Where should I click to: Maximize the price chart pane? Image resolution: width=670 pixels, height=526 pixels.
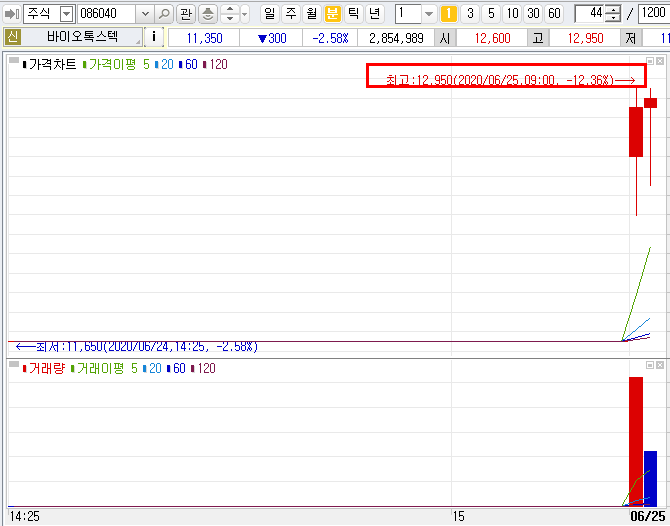click(x=650, y=61)
